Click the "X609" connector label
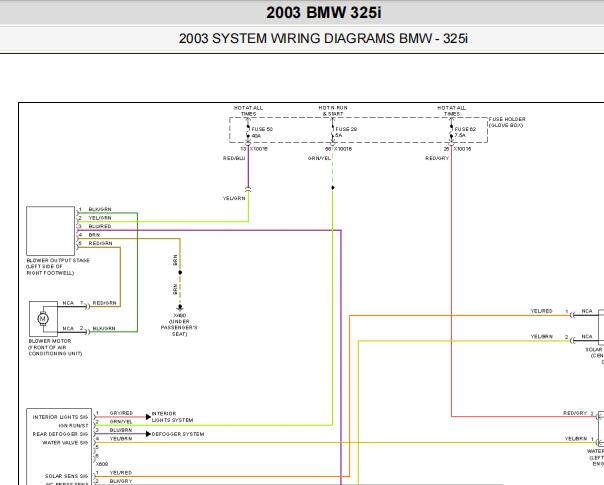Image resolution: width=604 pixels, height=485 pixels. [102, 464]
